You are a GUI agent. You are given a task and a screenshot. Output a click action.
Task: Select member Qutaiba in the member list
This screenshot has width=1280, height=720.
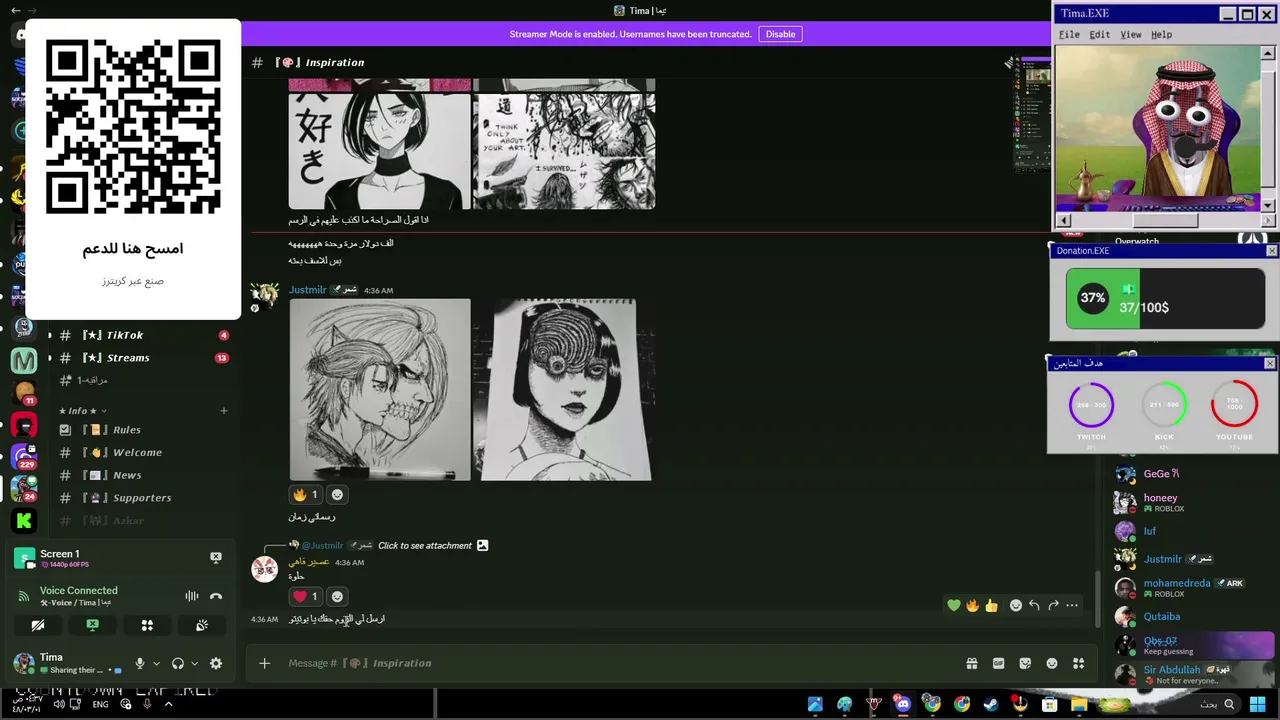pyautogui.click(x=1162, y=617)
